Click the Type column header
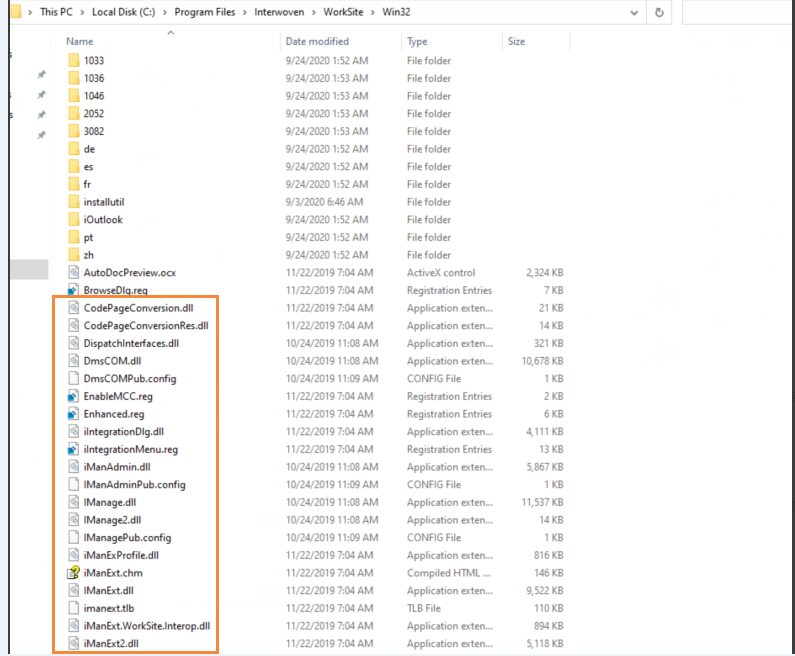This screenshot has width=795, height=656. pyautogui.click(x=417, y=42)
